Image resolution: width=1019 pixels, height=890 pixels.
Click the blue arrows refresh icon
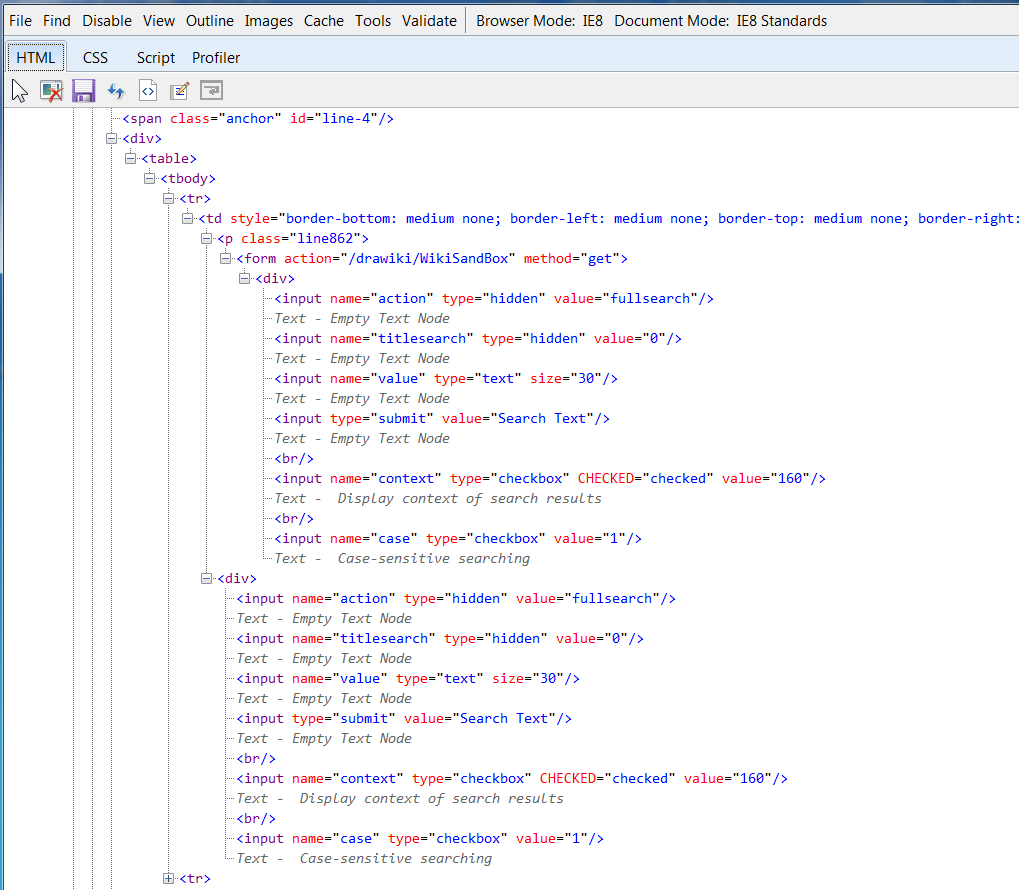point(116,91)
